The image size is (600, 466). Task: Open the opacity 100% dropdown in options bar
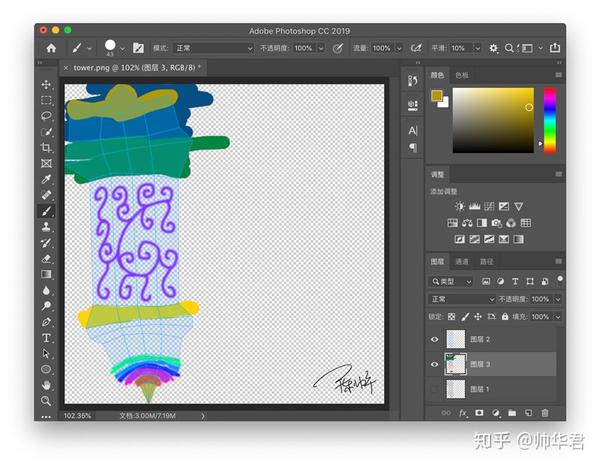[321, 49]
